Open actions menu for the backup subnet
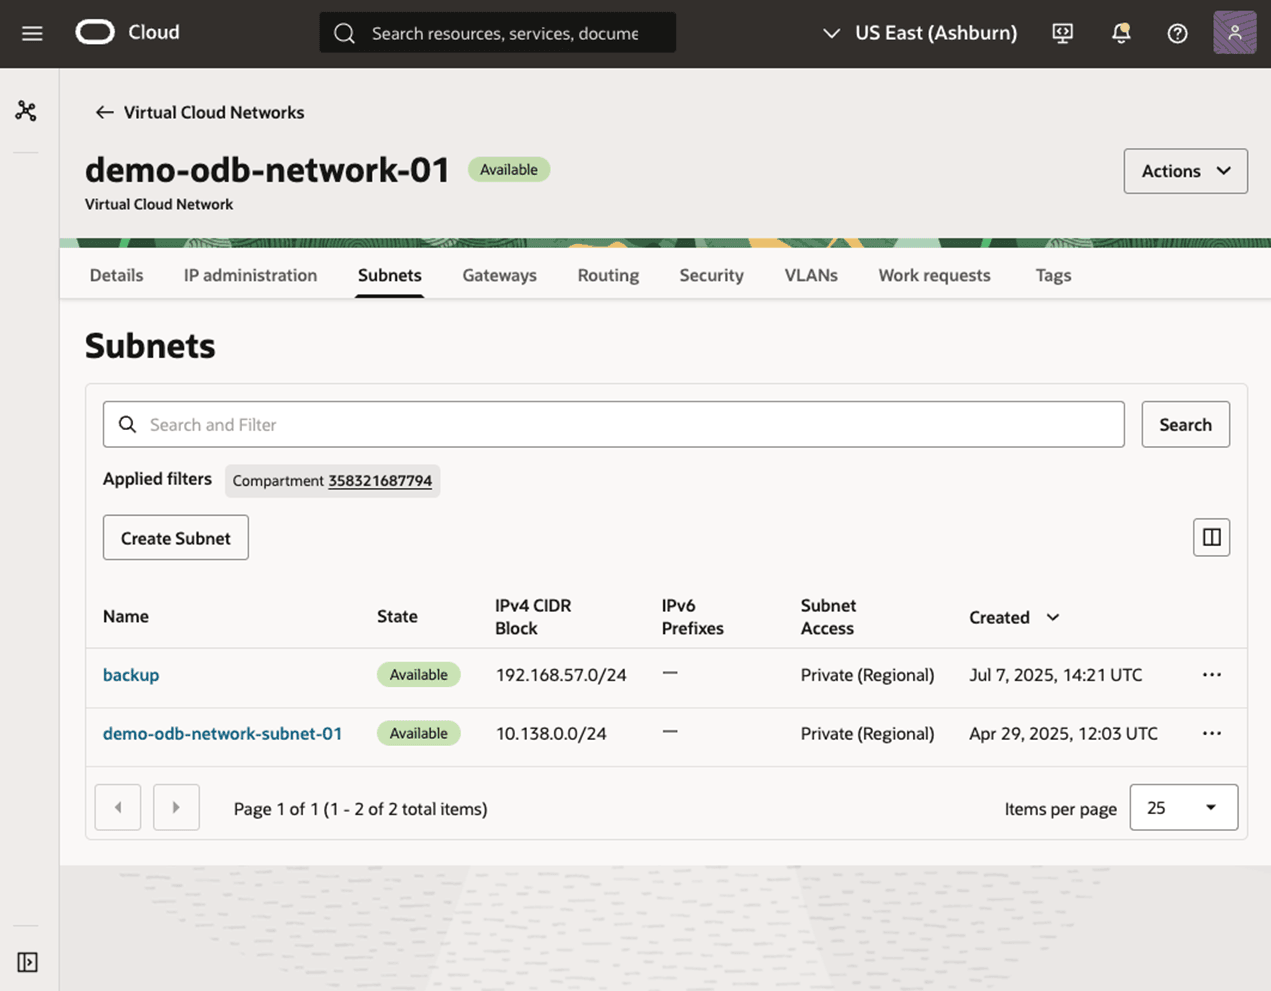1271x991 pixels. 1211,675
